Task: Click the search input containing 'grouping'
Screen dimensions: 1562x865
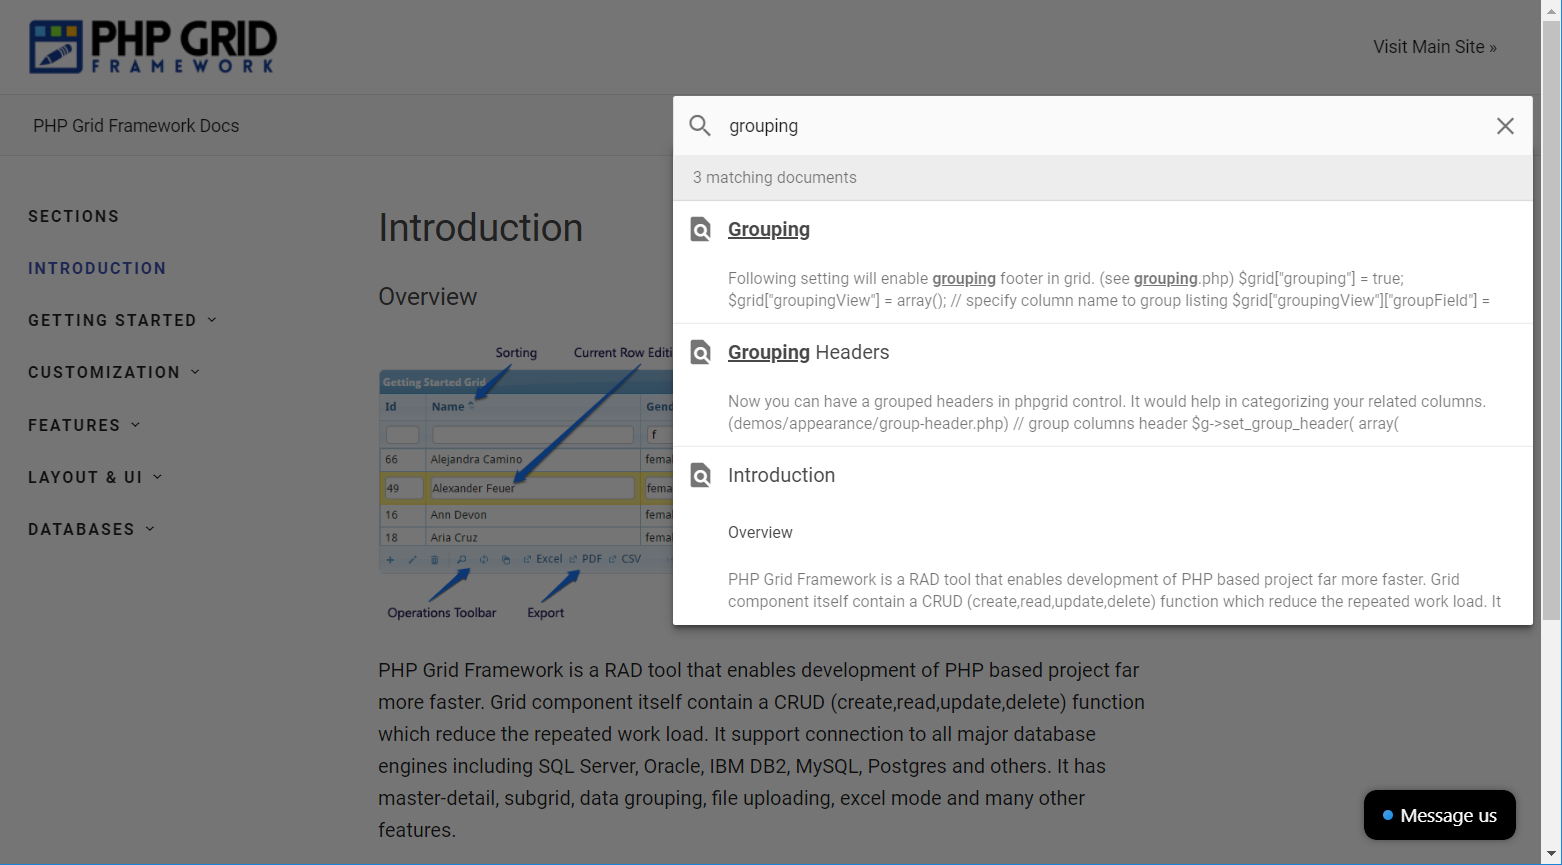Action: tap(1100, 126)
